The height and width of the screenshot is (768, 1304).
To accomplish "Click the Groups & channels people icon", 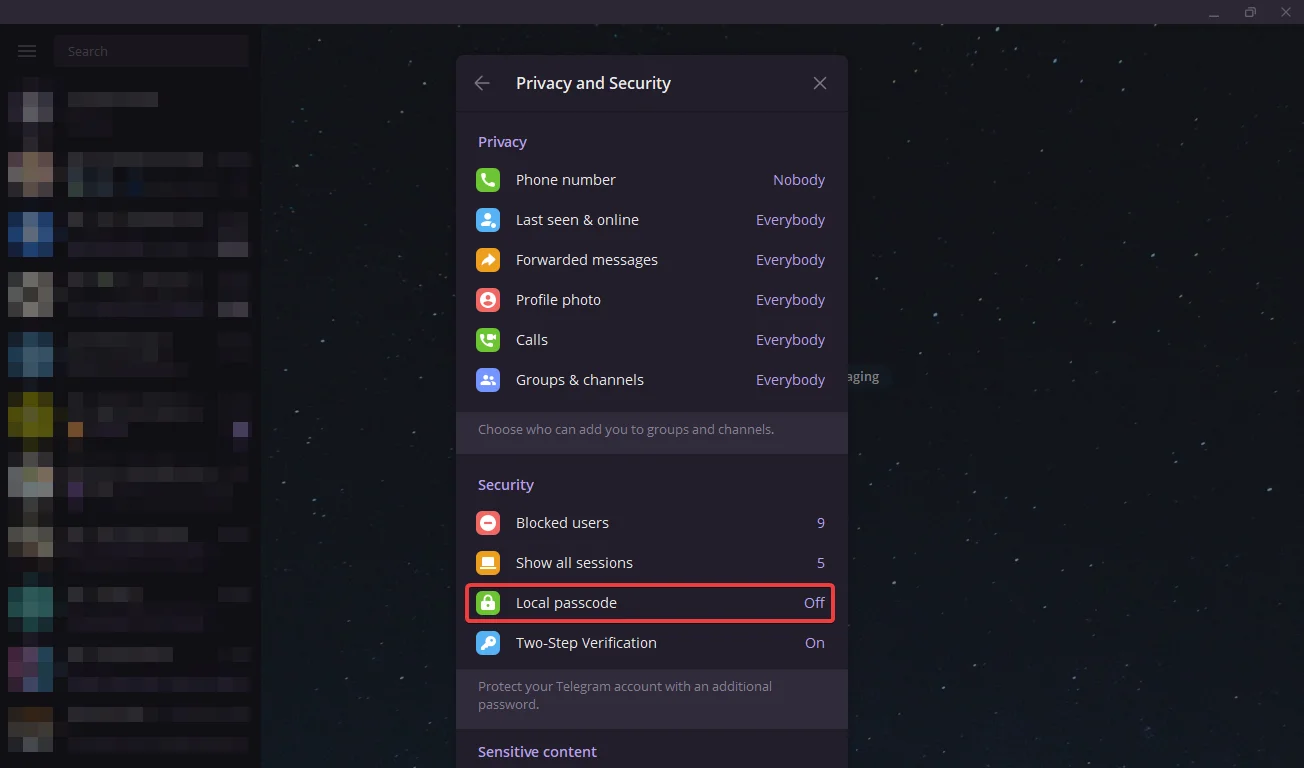I will (487, 380).
